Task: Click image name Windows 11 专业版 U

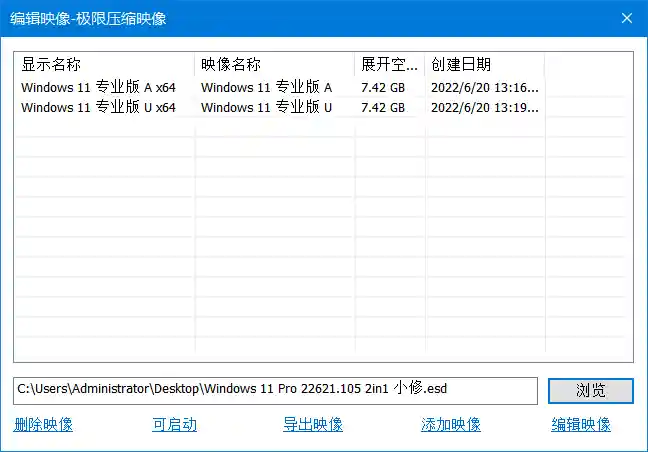Action: [x=267, y=107]
